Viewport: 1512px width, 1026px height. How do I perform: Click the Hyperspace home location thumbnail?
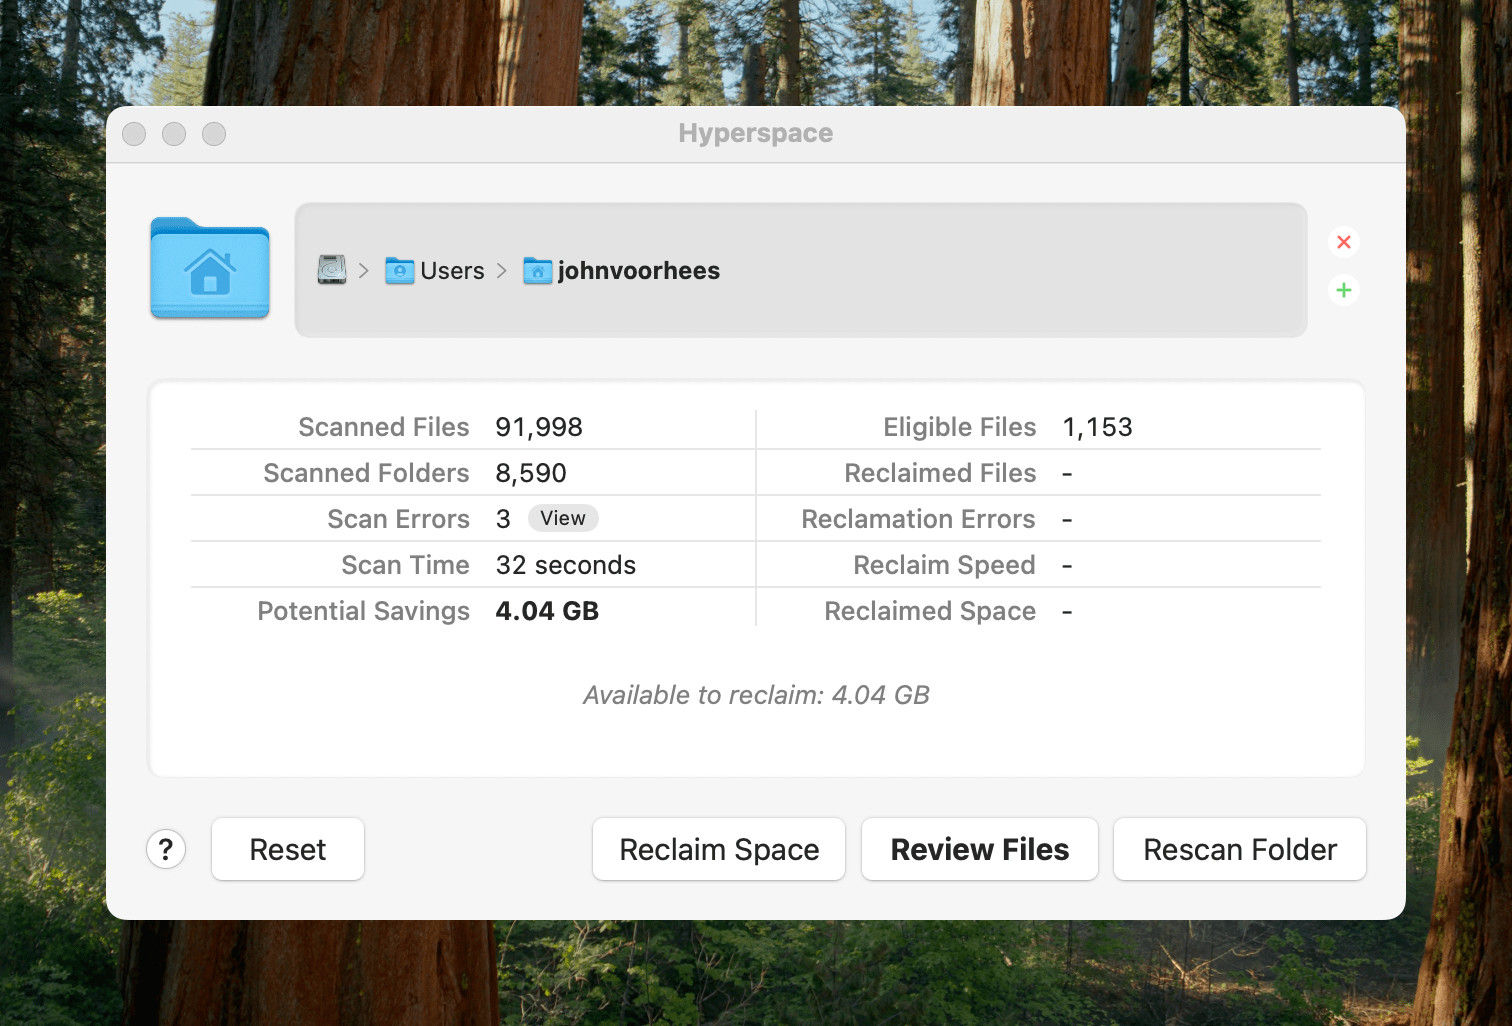(x=209, y=268)
